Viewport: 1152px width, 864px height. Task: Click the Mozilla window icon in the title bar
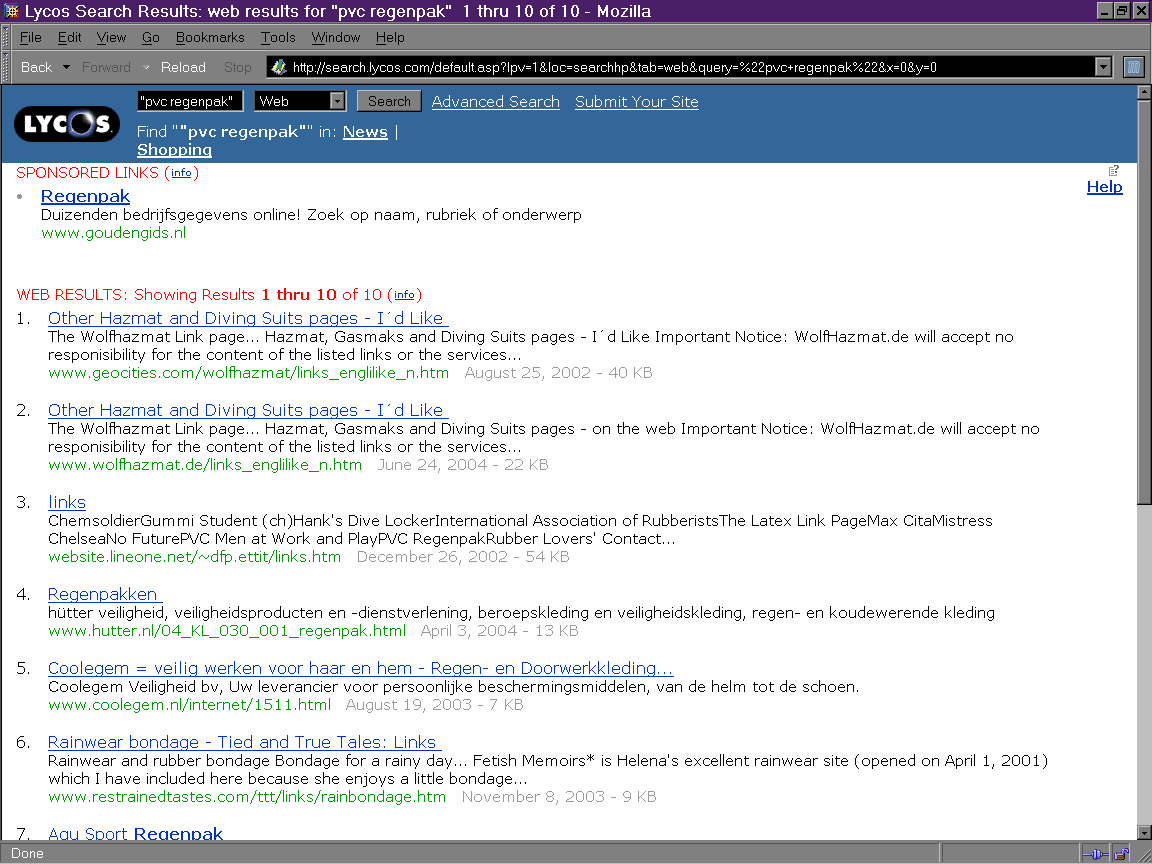pyautogui.click(x=12, y=11)
